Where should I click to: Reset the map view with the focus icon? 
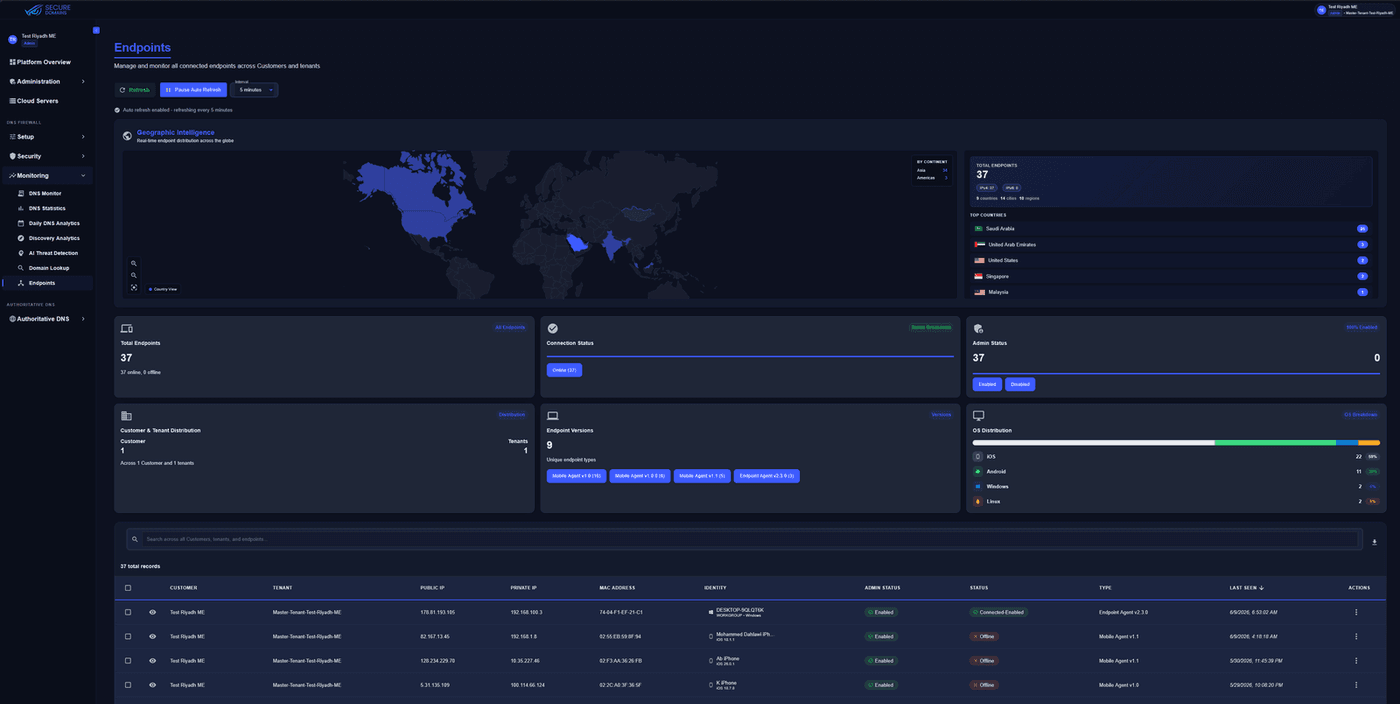(x=134, y=288)
